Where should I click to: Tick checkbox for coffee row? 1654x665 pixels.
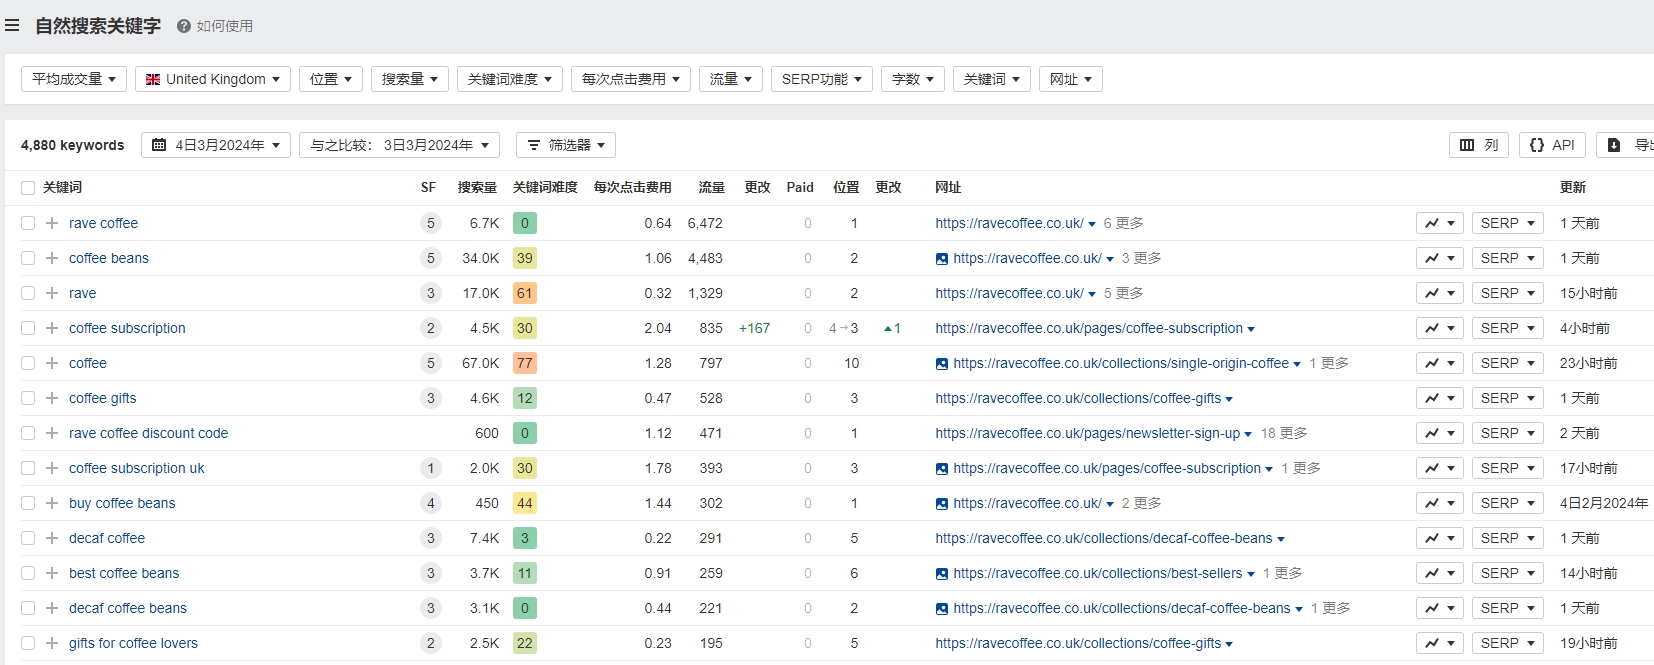pos(28,363)
